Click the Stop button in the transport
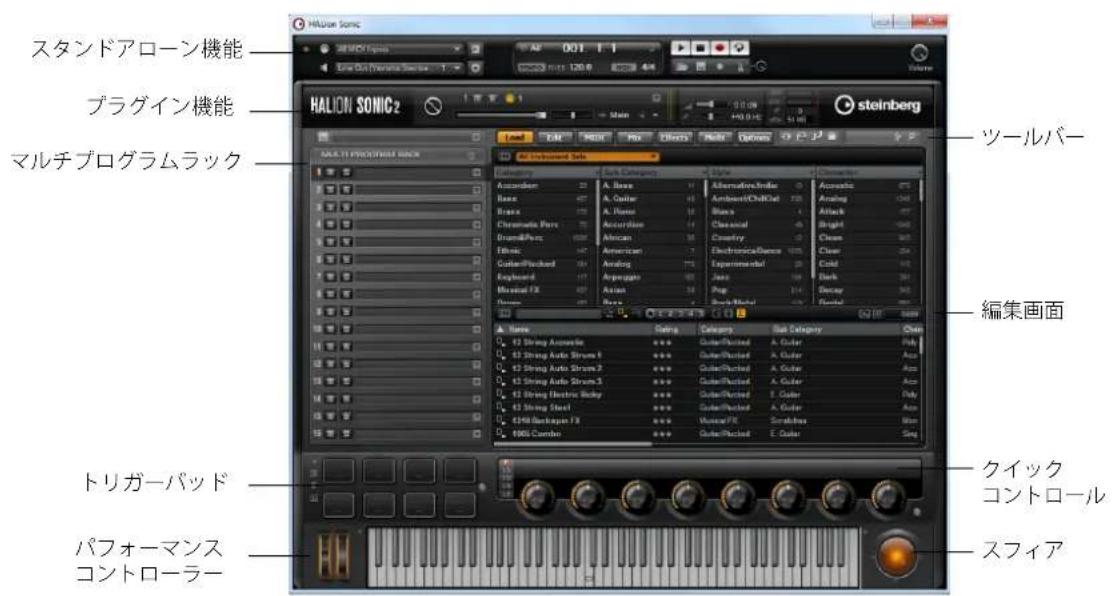 (x=699, y=48)
